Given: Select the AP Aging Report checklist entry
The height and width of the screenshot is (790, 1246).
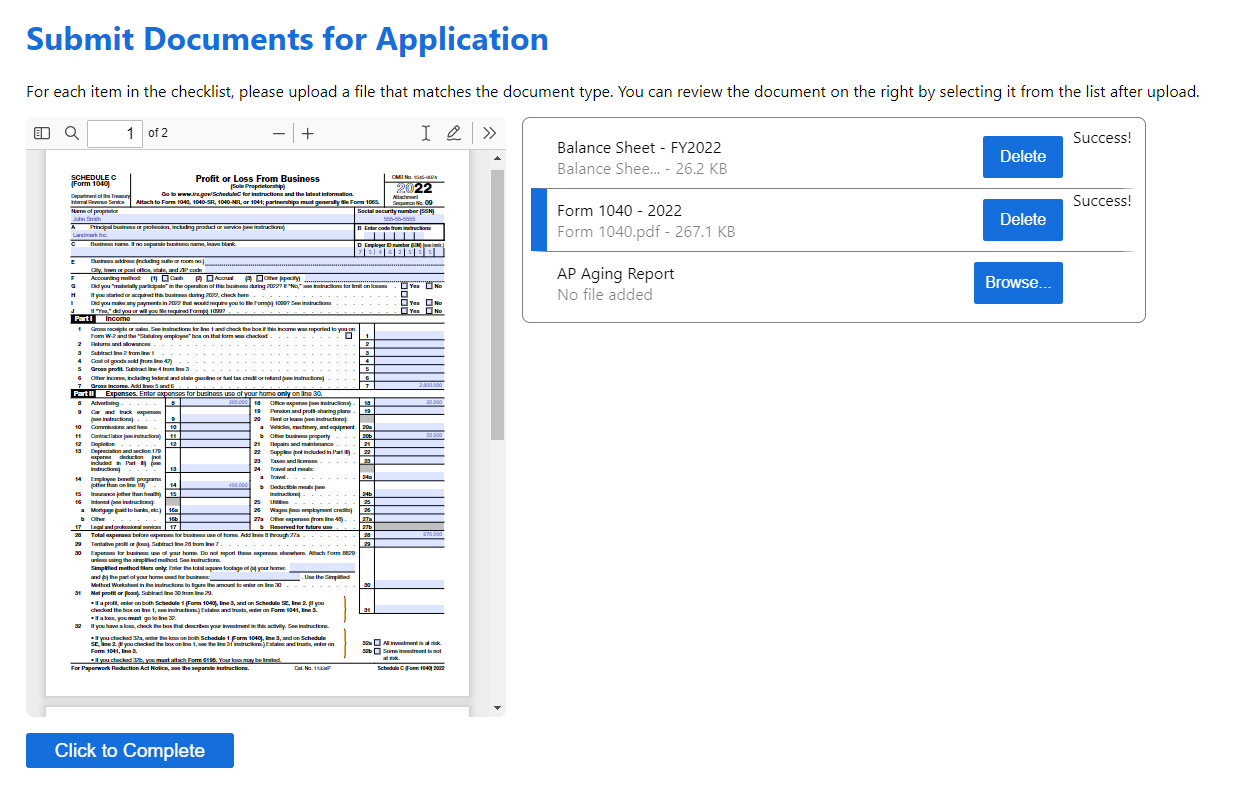Looking at the screenshot, I should (x=700, y=282).
